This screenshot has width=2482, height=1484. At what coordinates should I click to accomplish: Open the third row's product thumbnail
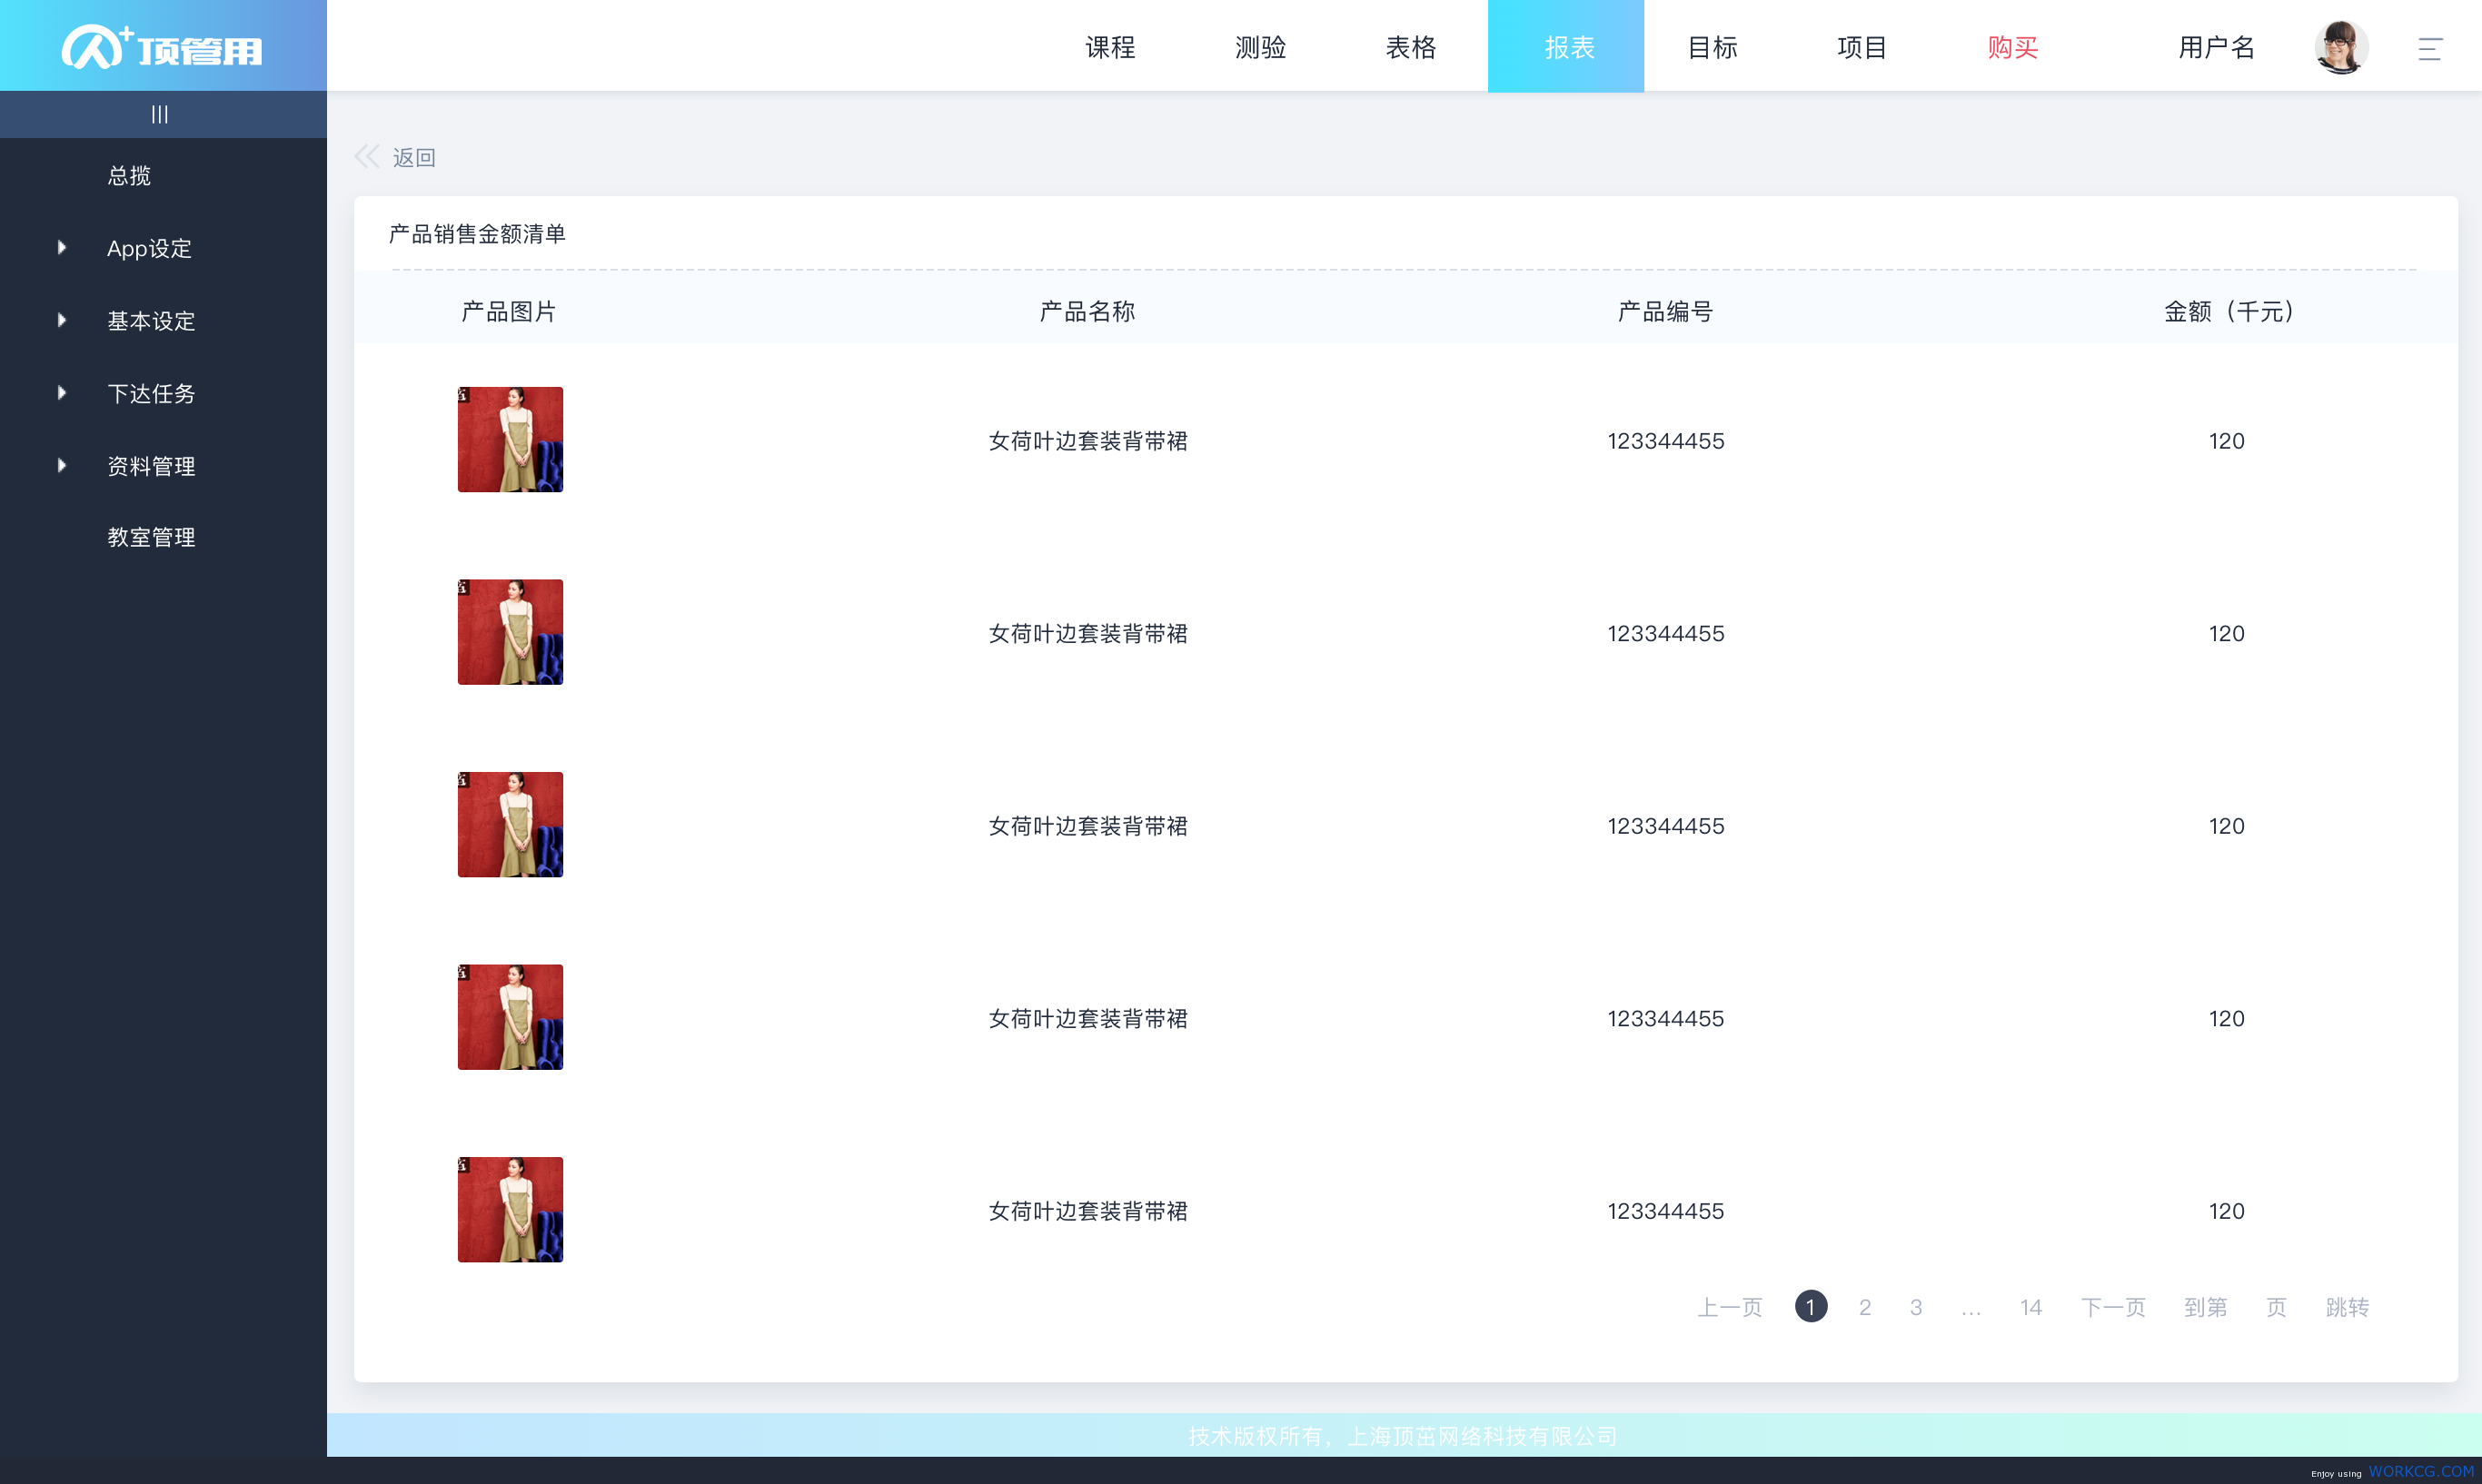[x=510, y=824]
